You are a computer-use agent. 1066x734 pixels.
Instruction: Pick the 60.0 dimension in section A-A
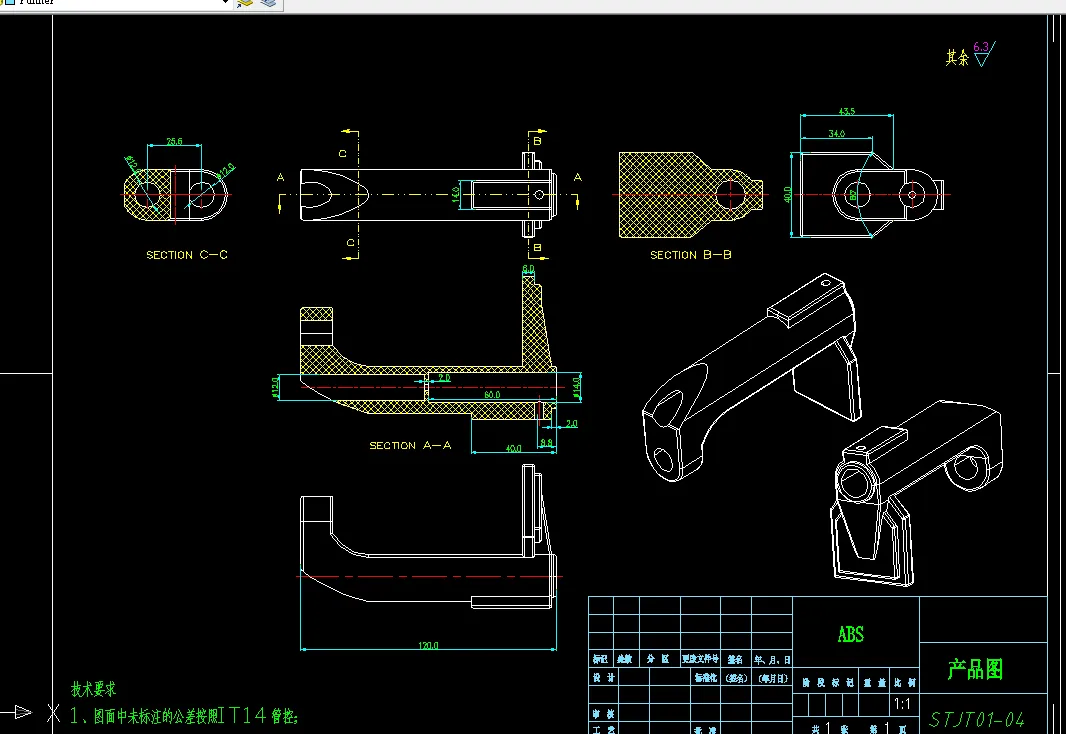pos(492,396)
